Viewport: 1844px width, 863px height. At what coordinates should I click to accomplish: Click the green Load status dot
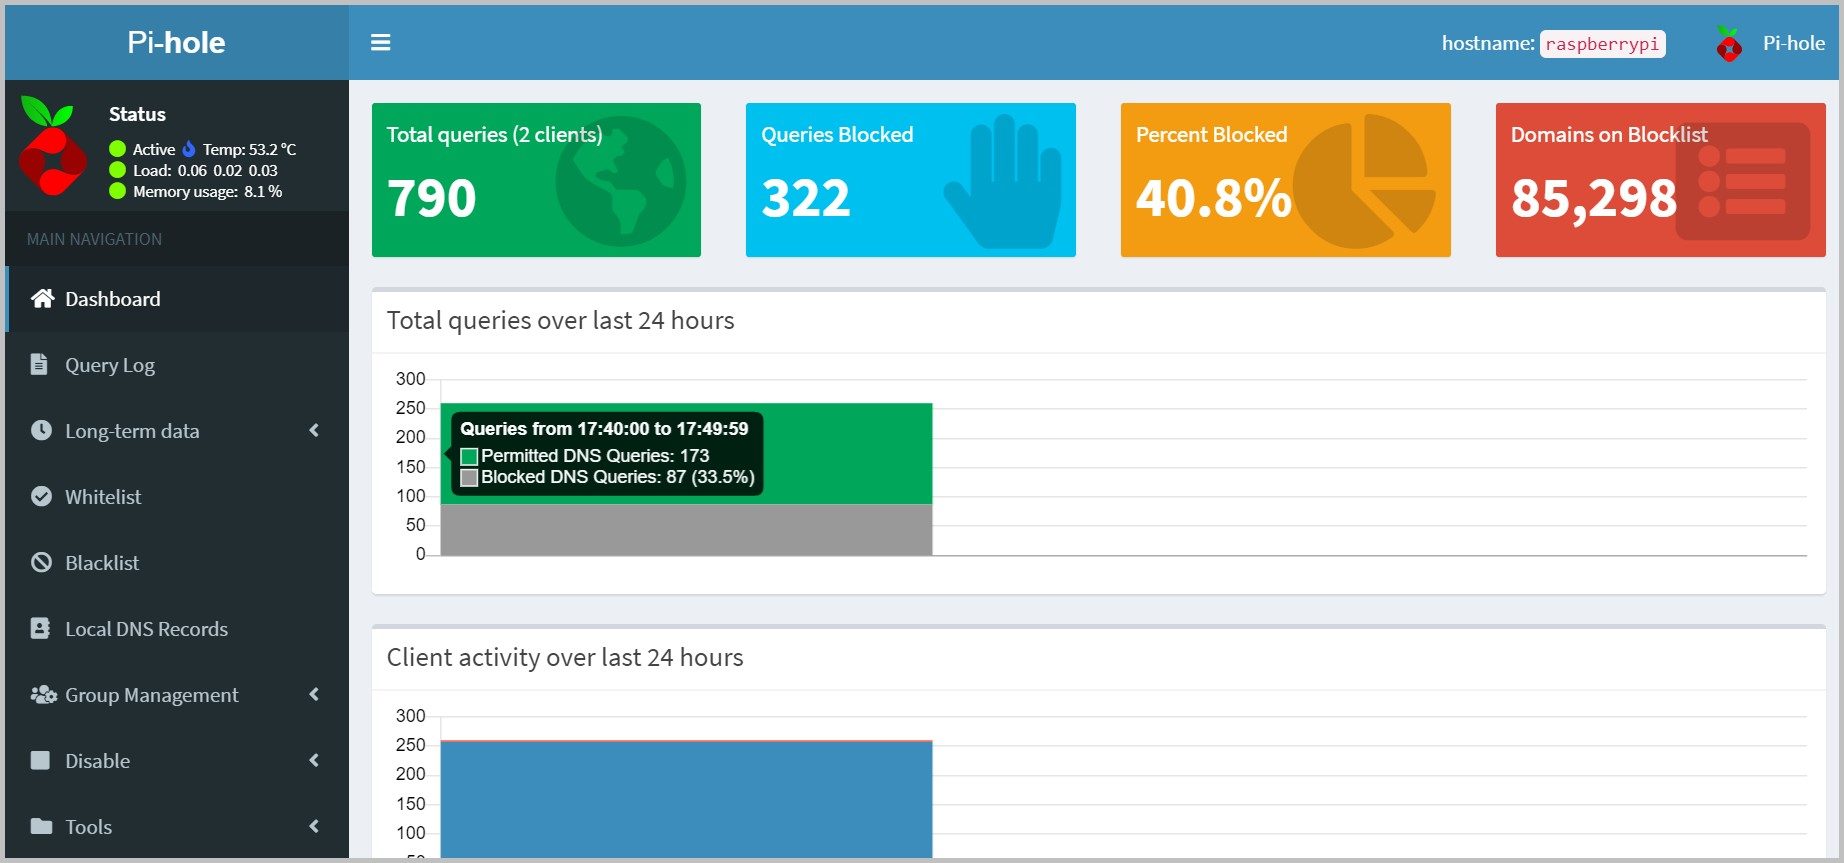tap(117, 170)
